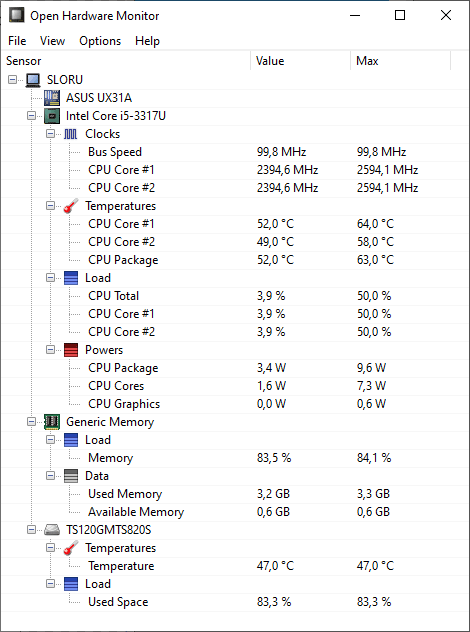Open the File menu
The width and height of the screenshot is (470, 632).
(17, 41)
